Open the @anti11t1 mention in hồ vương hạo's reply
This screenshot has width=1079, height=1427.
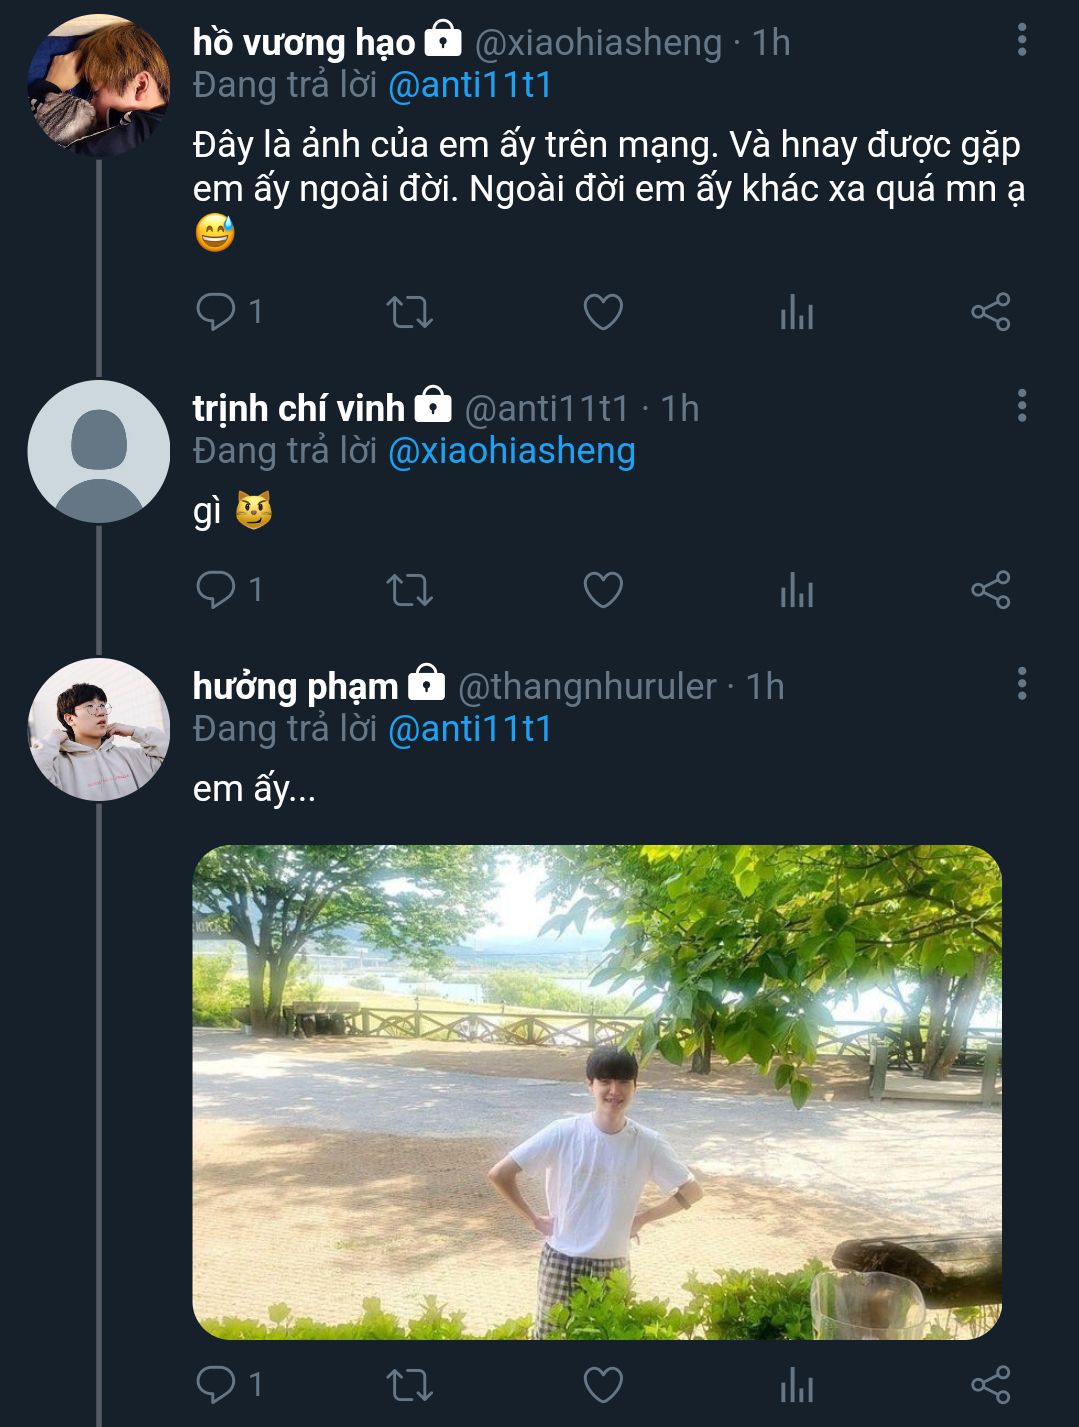(x=469, y=85)
